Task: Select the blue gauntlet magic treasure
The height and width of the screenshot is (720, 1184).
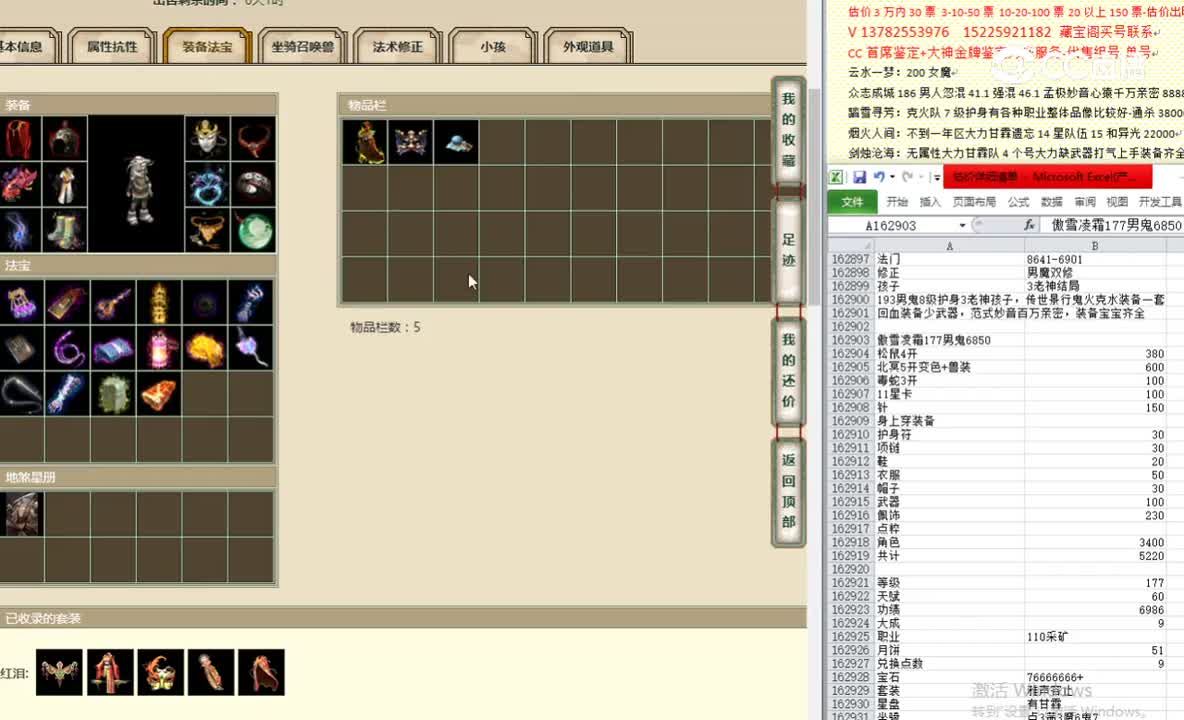Action: point(251,303)
